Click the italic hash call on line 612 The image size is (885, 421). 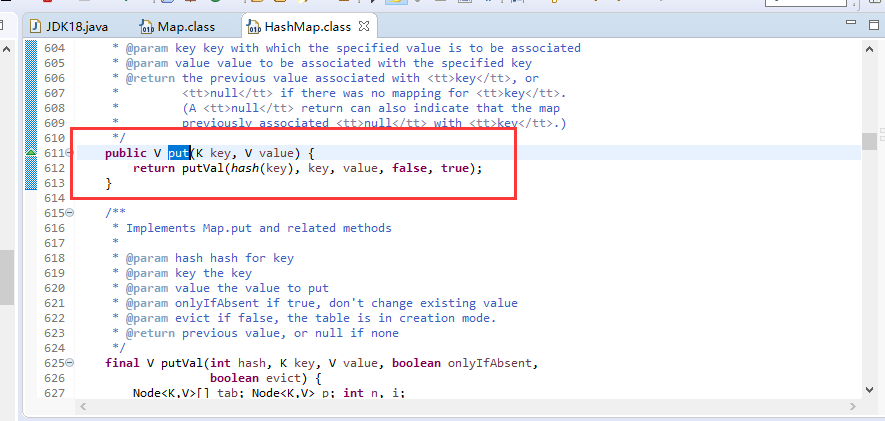click(244, 168)
